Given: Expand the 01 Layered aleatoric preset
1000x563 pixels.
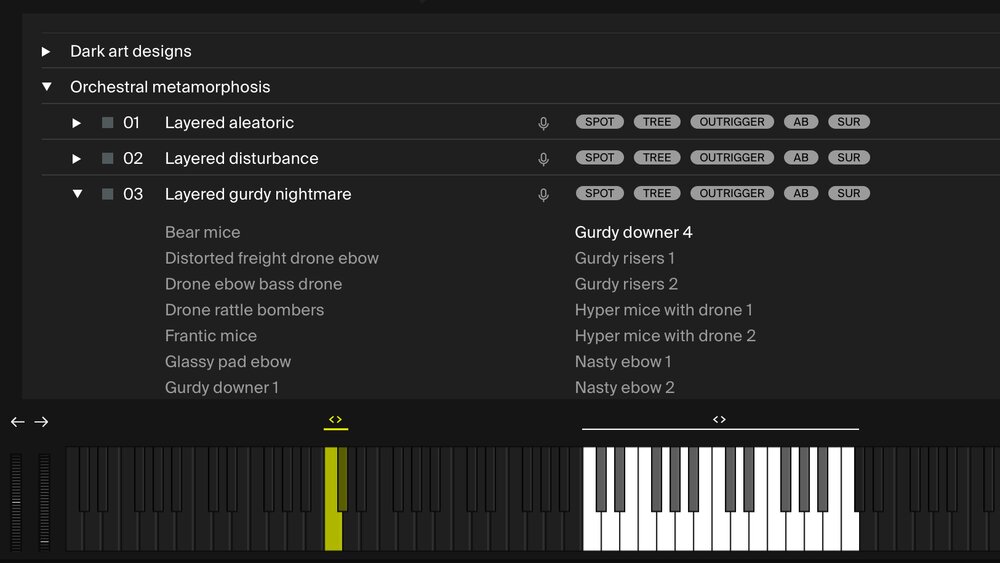Looking at the screenshot, I should tap(77, 123).
